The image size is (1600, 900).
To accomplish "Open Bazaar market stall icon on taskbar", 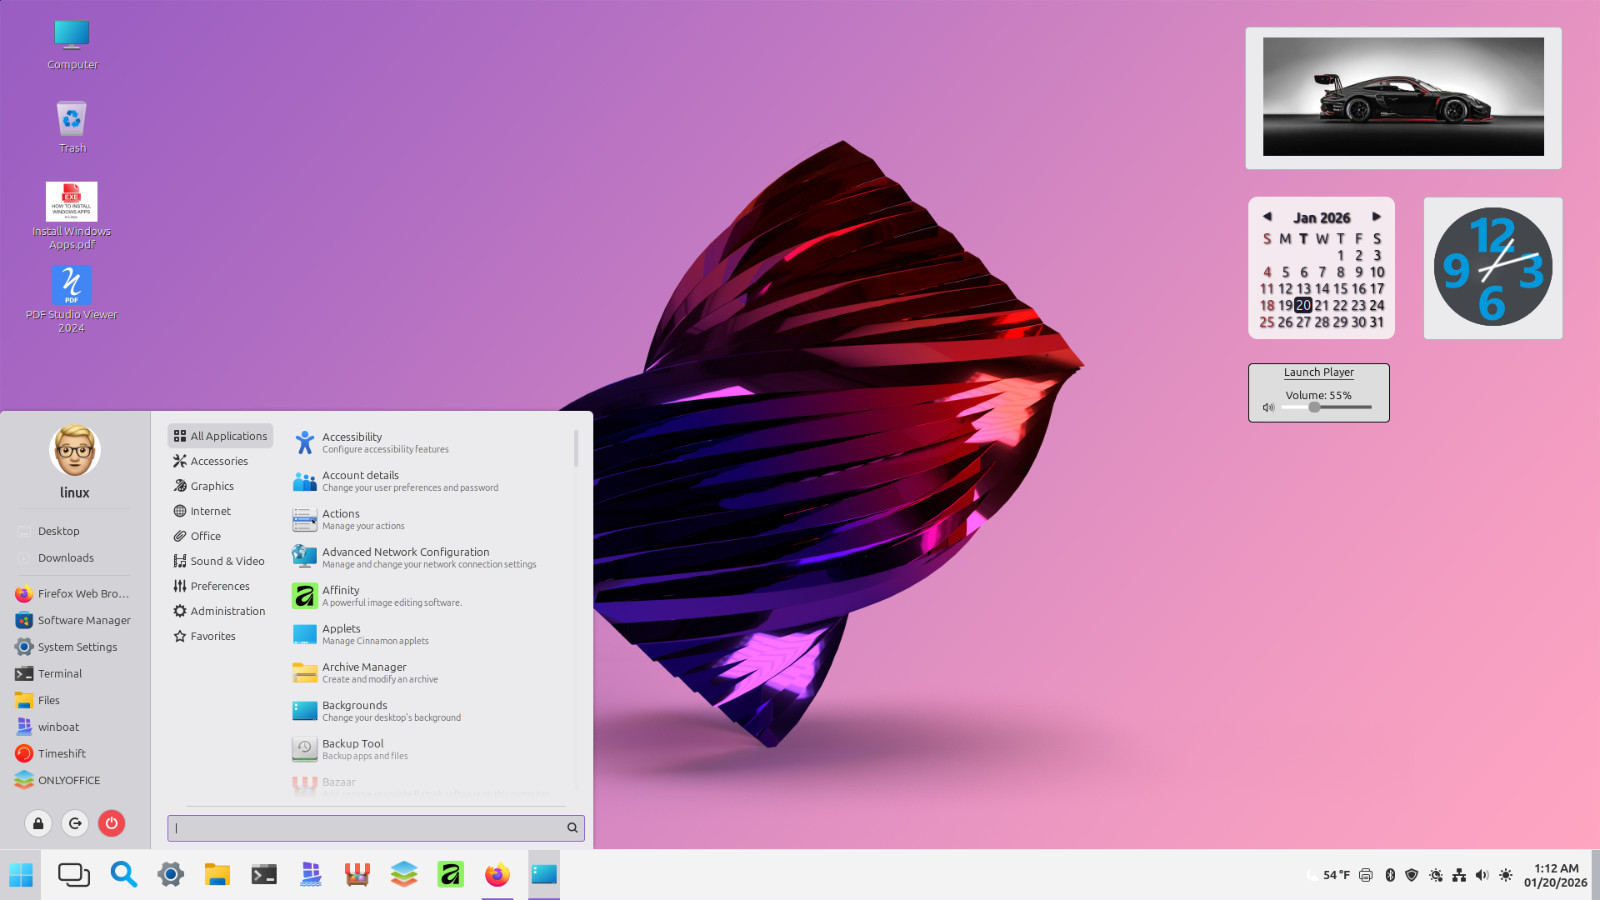I will click(x=357, y=875).
